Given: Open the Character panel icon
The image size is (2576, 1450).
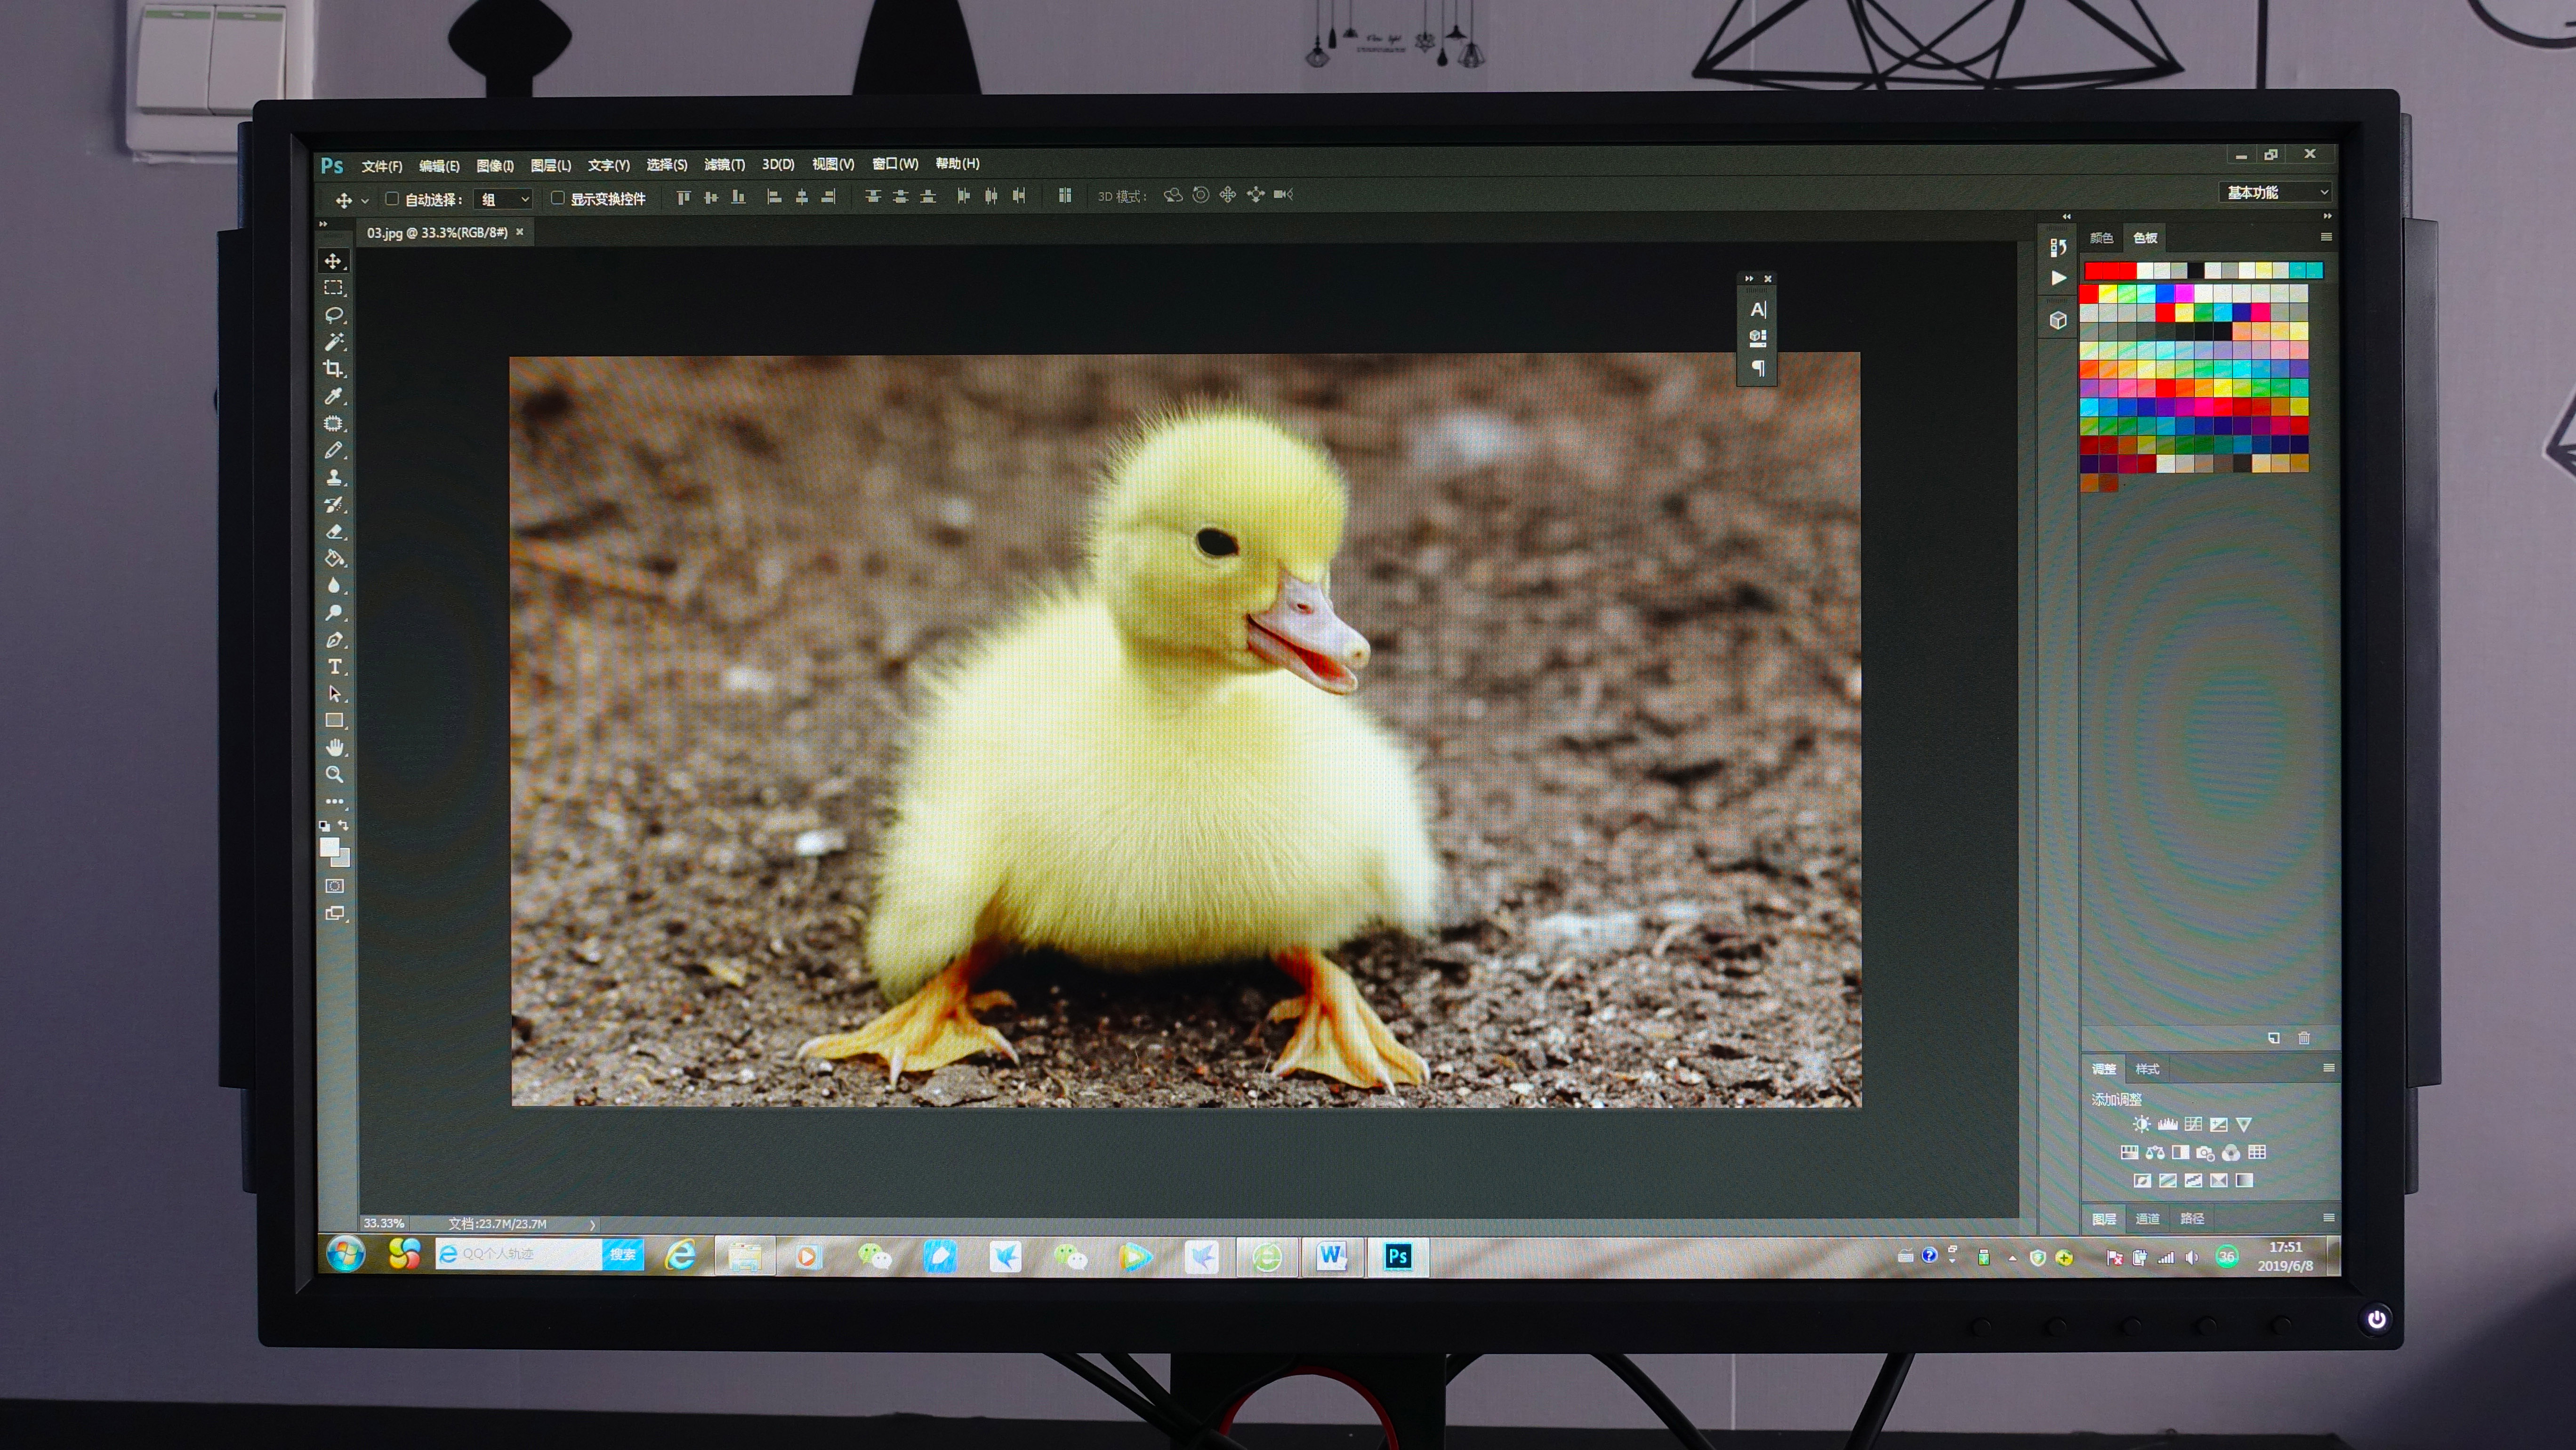Looking at the screenshot, I should click(1758, 309).
